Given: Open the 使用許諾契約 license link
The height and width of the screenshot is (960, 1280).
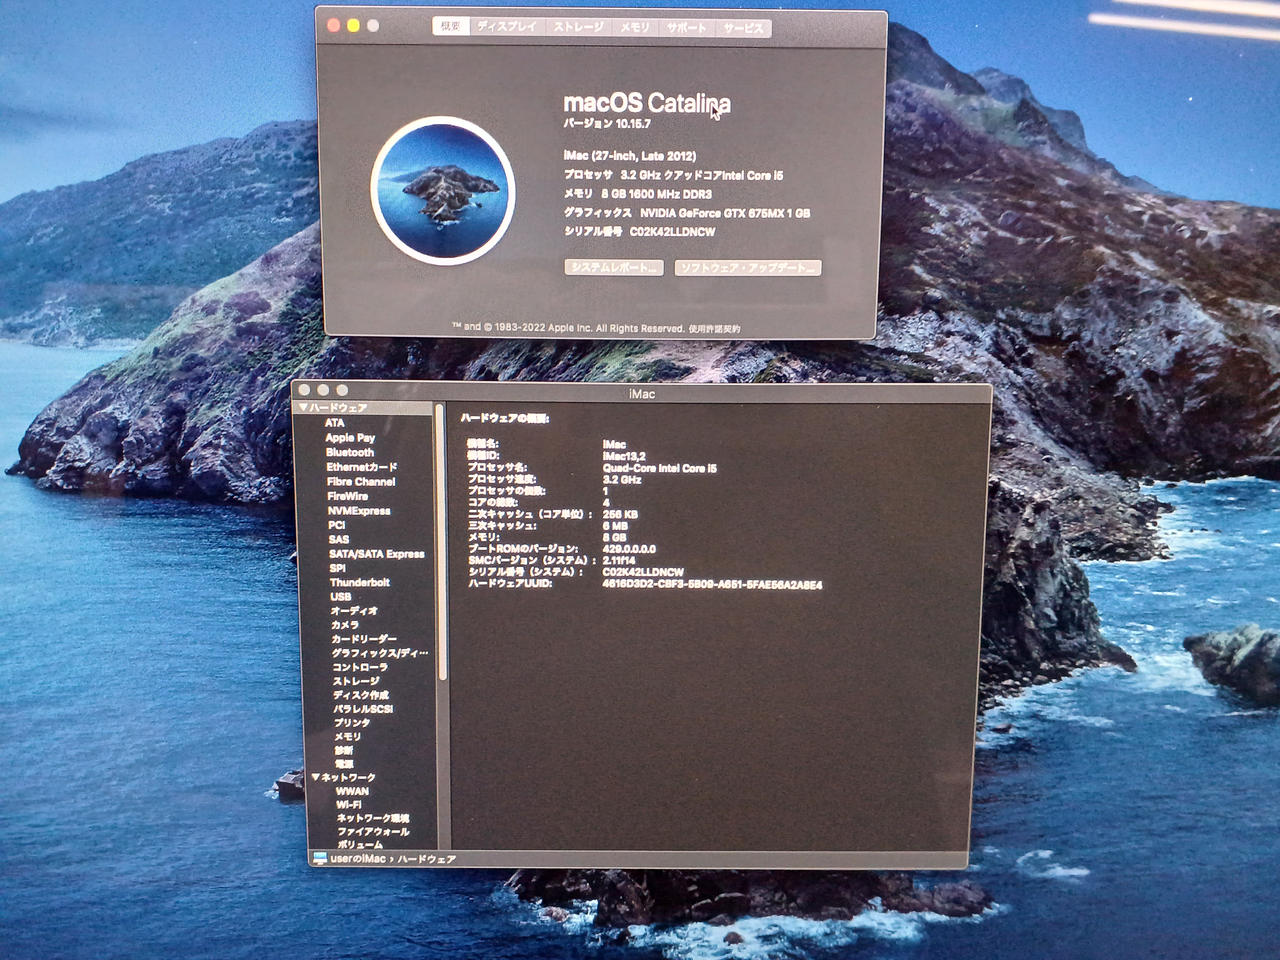Looking at the screenshot, I should (714, 328).
